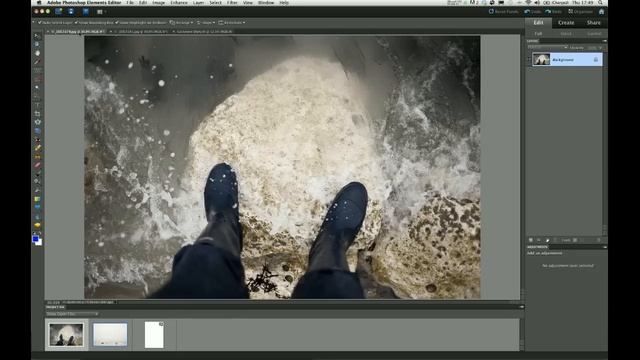
Task: Select the Paint Bucket tool
Action: click(37, 191)
